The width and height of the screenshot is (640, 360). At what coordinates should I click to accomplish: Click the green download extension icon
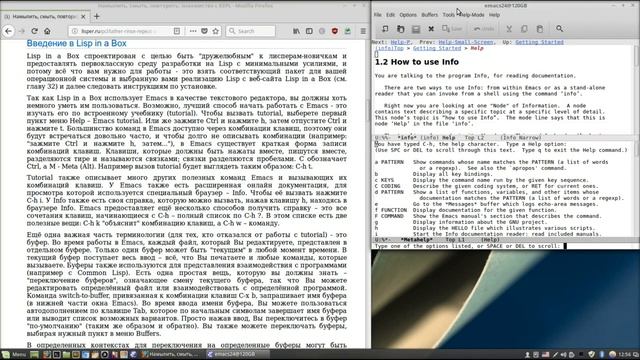[348, 31]
